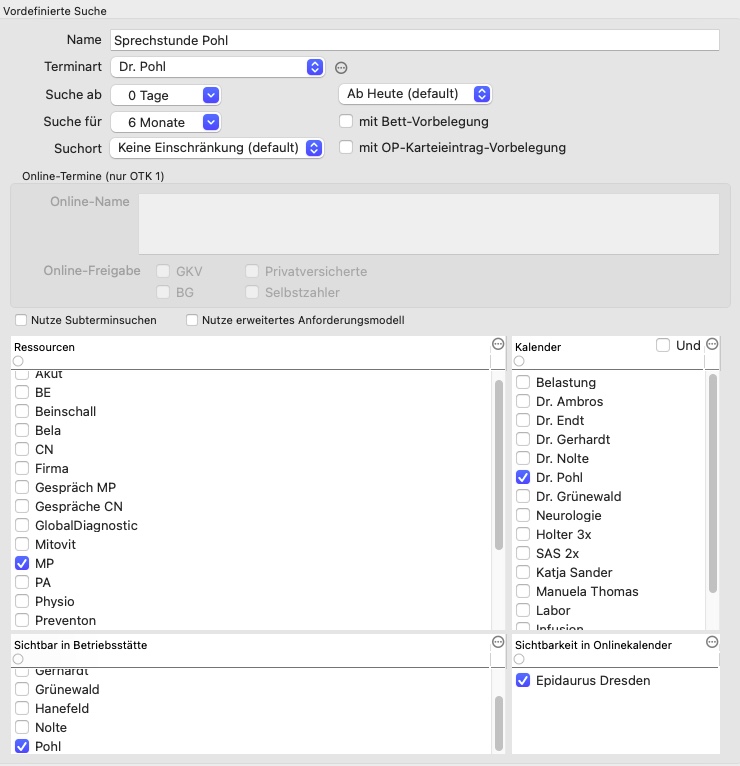Check Hanefeld in Betriebsstätte list

(21, 708)
